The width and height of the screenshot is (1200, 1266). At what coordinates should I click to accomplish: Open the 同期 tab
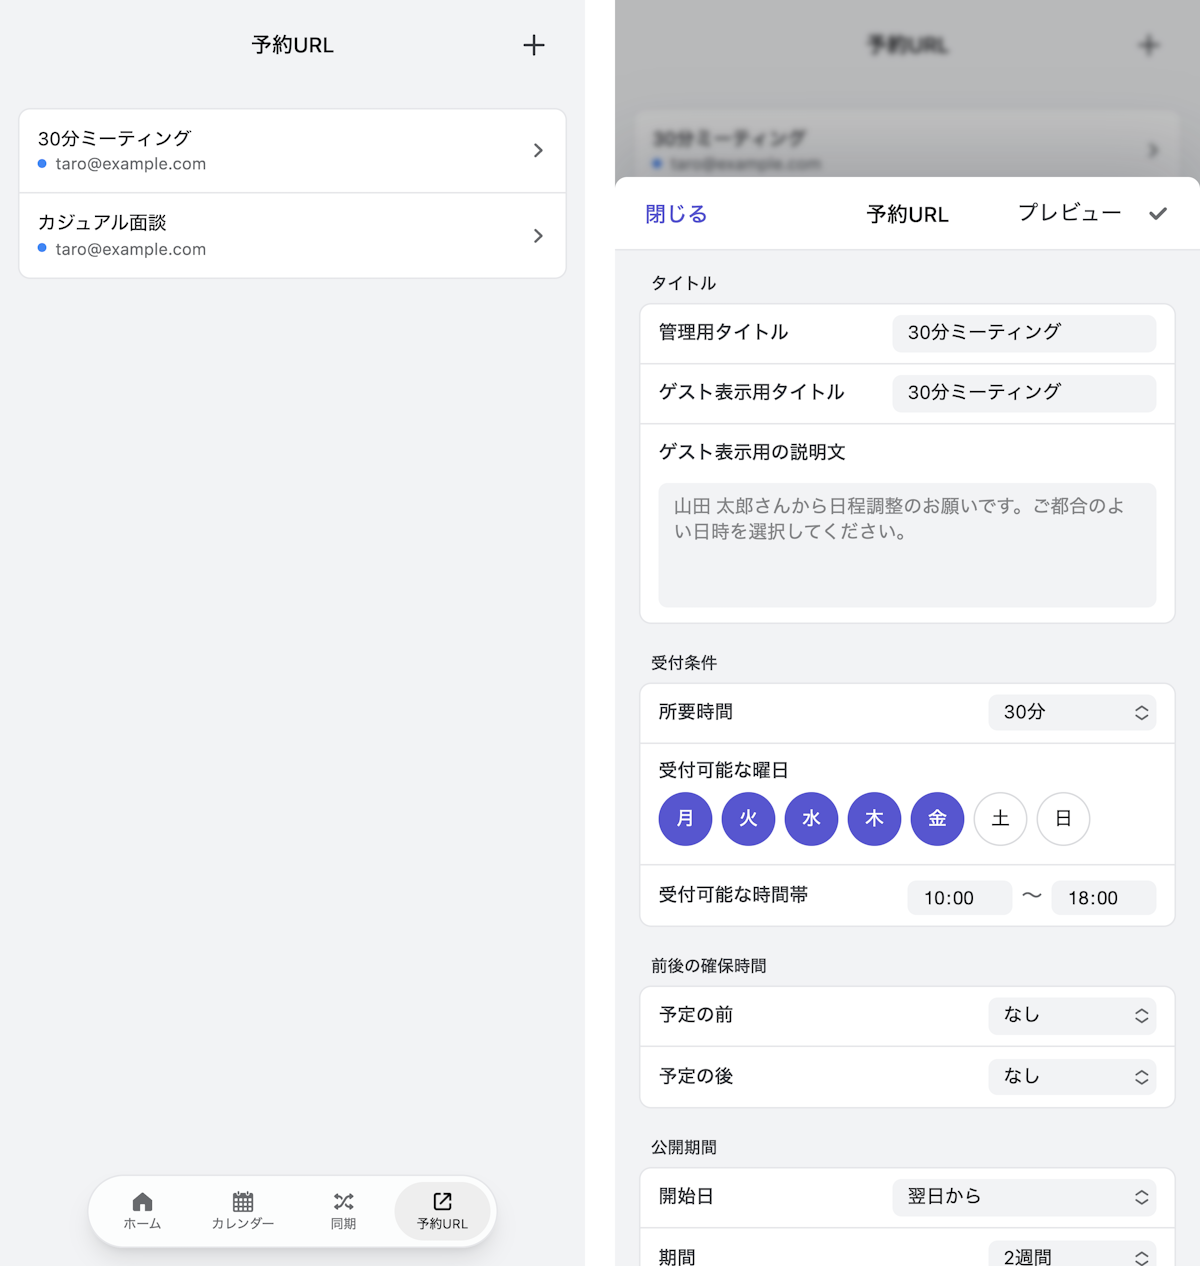click(x=343, y=1211)
